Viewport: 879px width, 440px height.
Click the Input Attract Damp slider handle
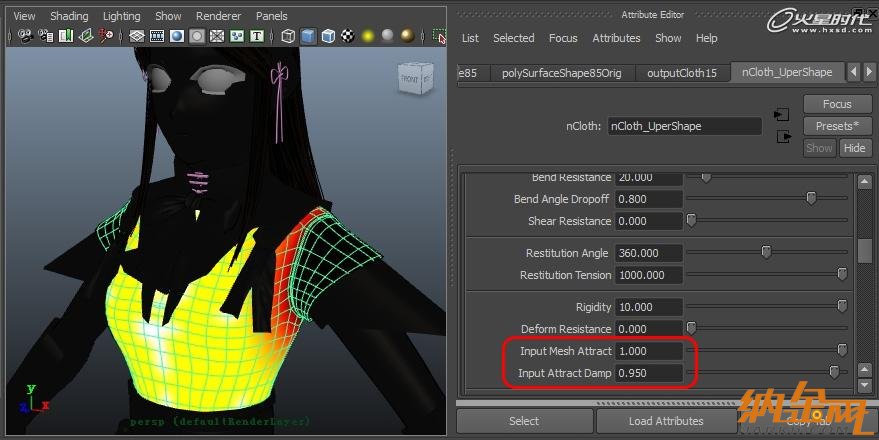pyautogui.click(x=834, y=372)
